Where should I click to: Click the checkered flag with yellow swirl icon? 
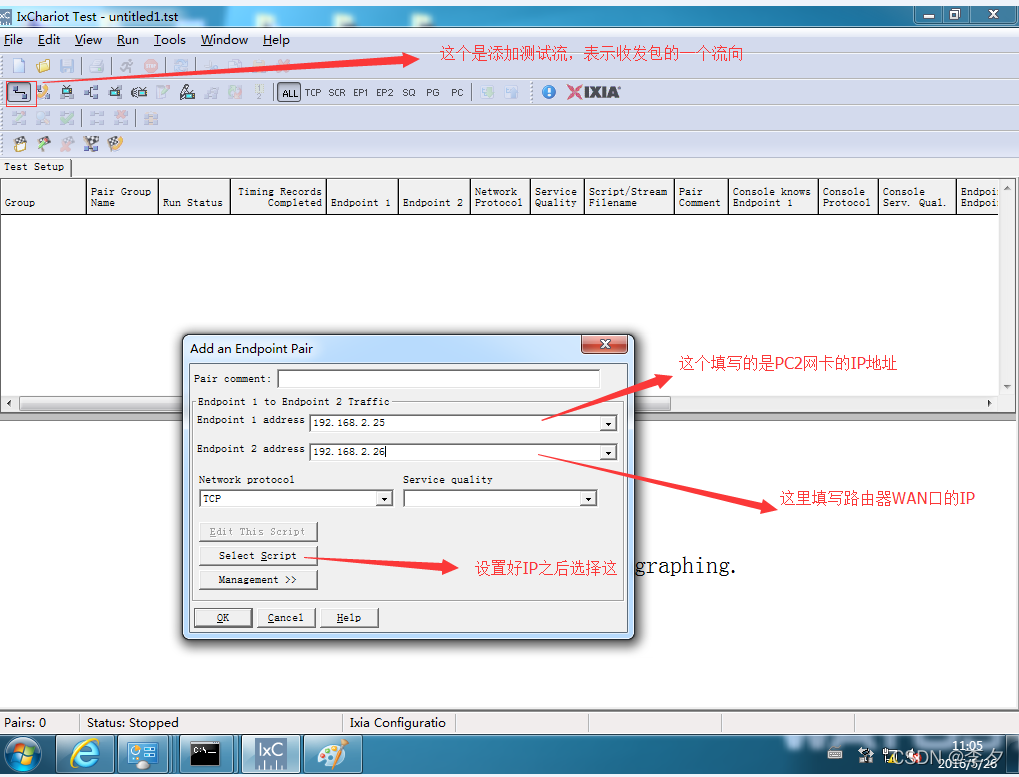click(115, 144)
